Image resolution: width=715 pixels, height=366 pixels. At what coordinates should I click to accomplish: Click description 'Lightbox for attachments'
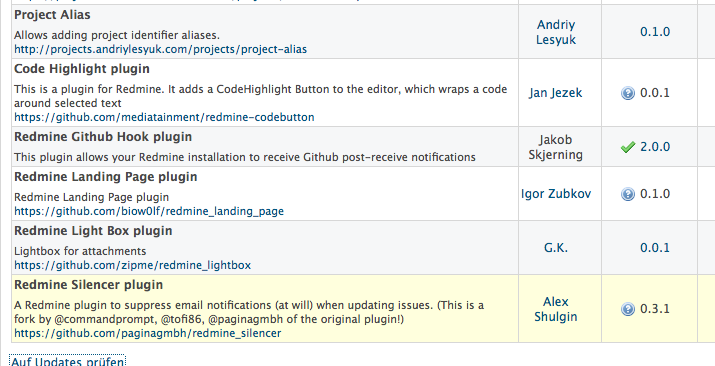[x=80, y=251]
